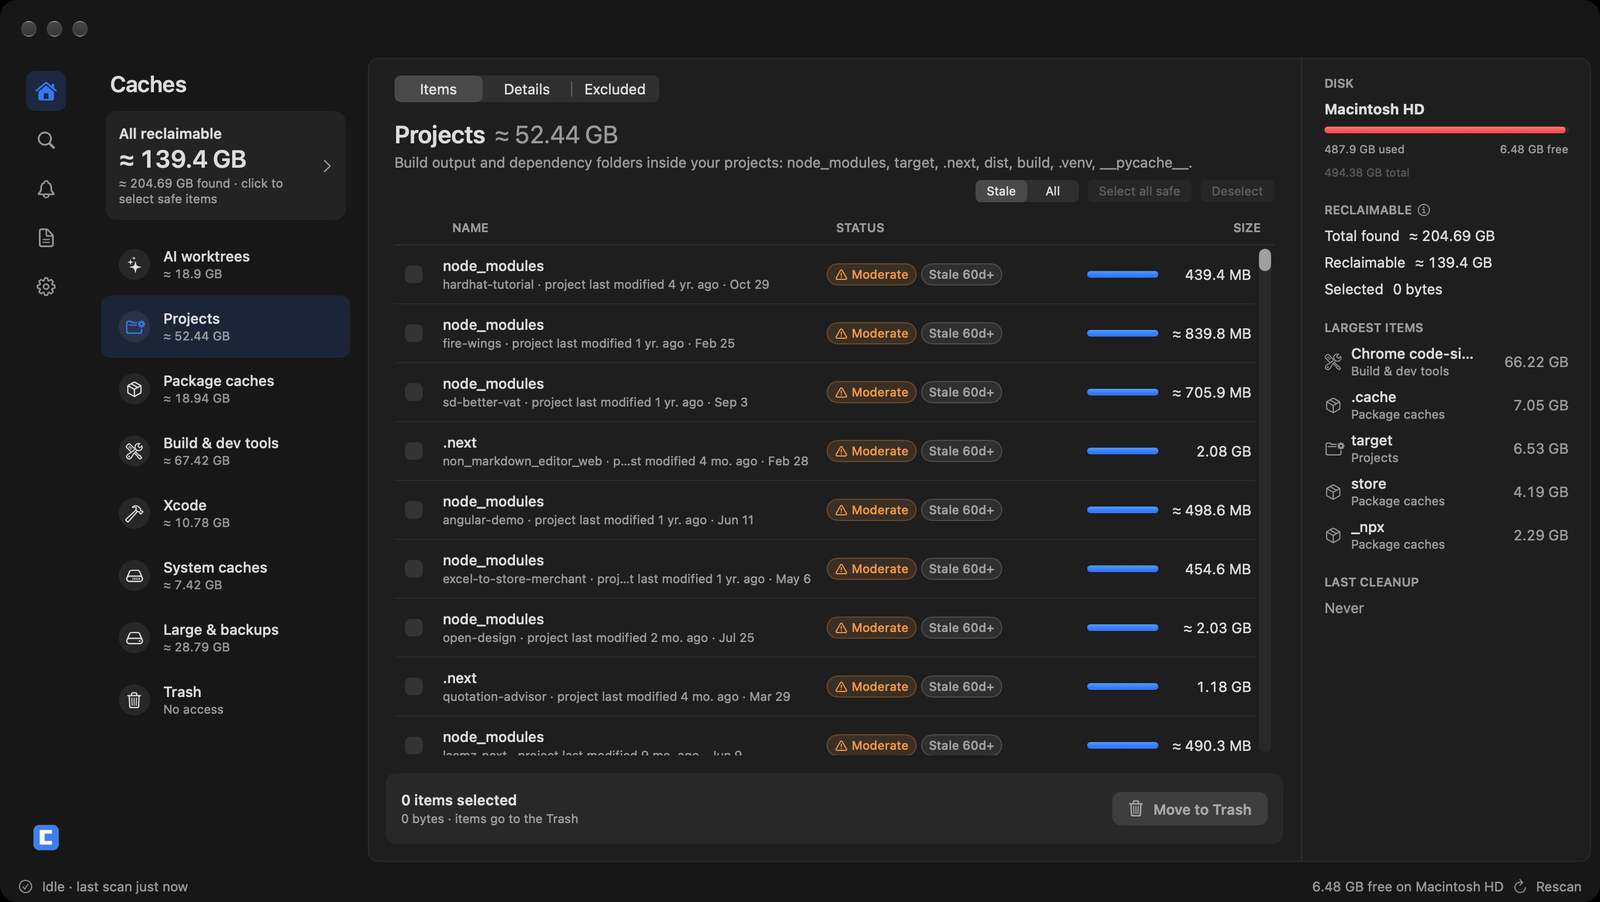Open the notifications bell icon
The image size is (1600, 902).
[46, 189]
